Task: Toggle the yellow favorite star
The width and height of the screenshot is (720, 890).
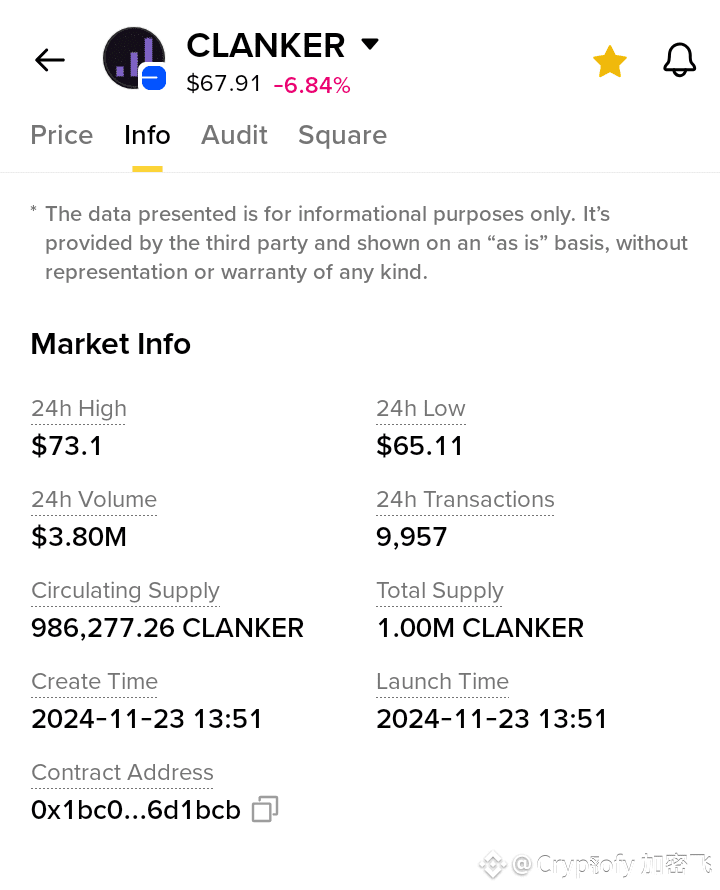Action: coord(609,62)
